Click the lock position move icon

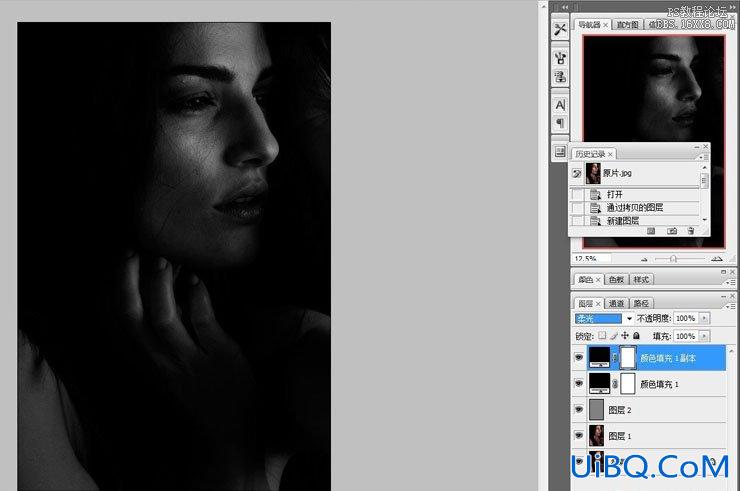pyautogui.click(x=625, y=336)
